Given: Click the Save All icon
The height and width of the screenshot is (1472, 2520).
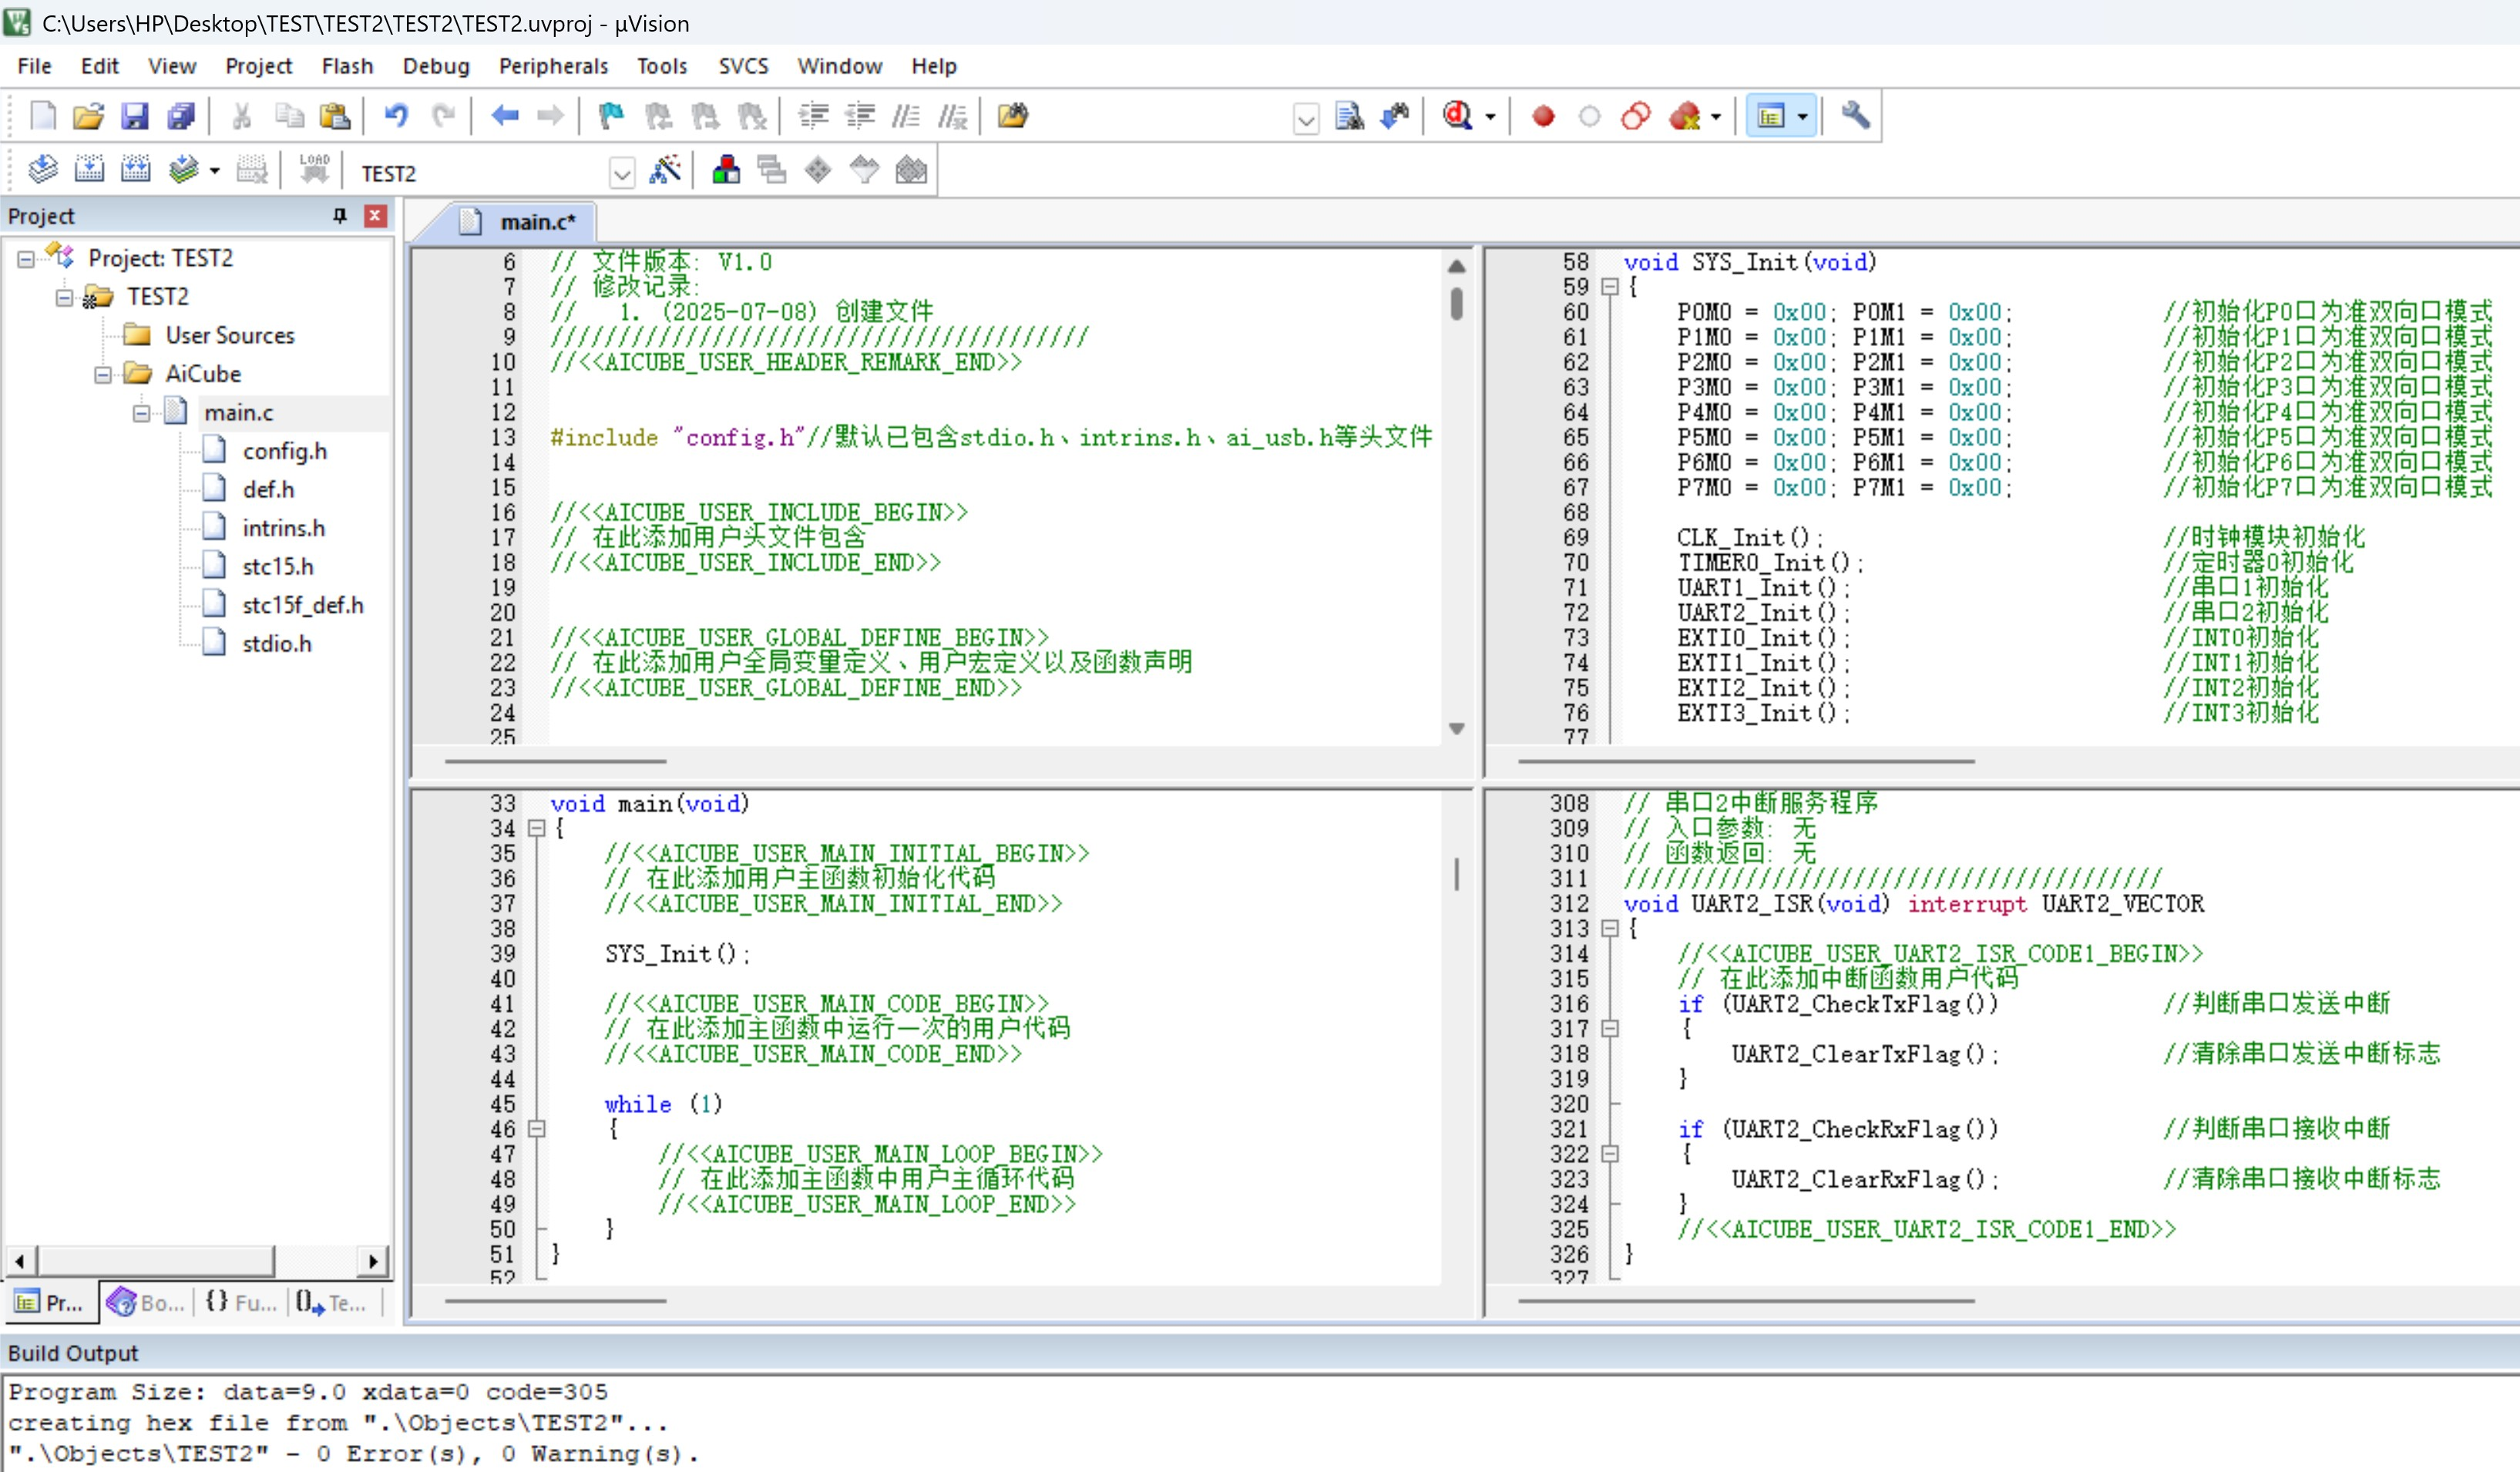Looking at the screenshot, I should 181,116.
